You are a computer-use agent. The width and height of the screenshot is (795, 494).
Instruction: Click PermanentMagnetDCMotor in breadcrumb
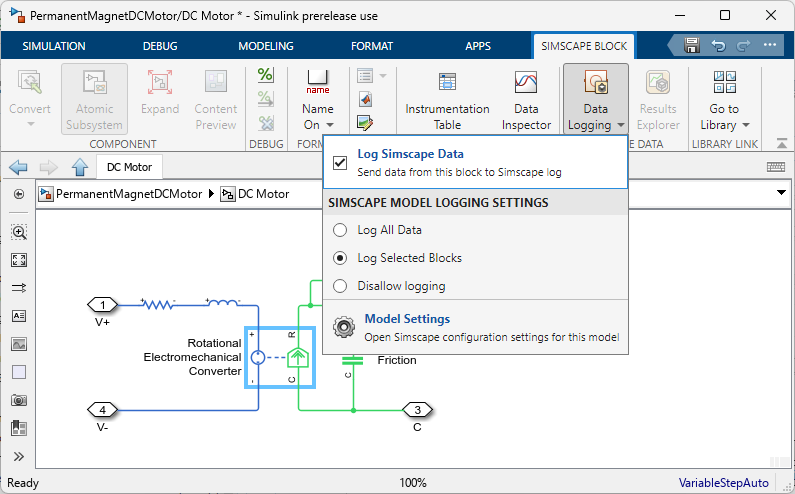click(x=129, y=194)
